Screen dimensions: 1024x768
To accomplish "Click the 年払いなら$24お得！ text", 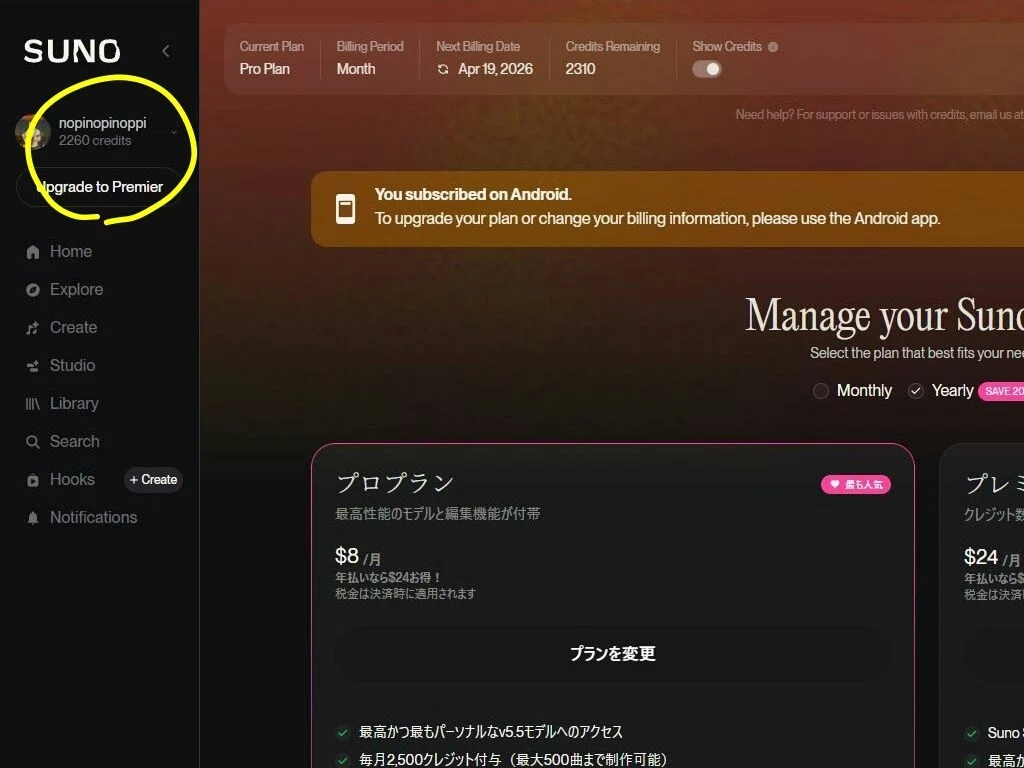I will tap(389, 578).
